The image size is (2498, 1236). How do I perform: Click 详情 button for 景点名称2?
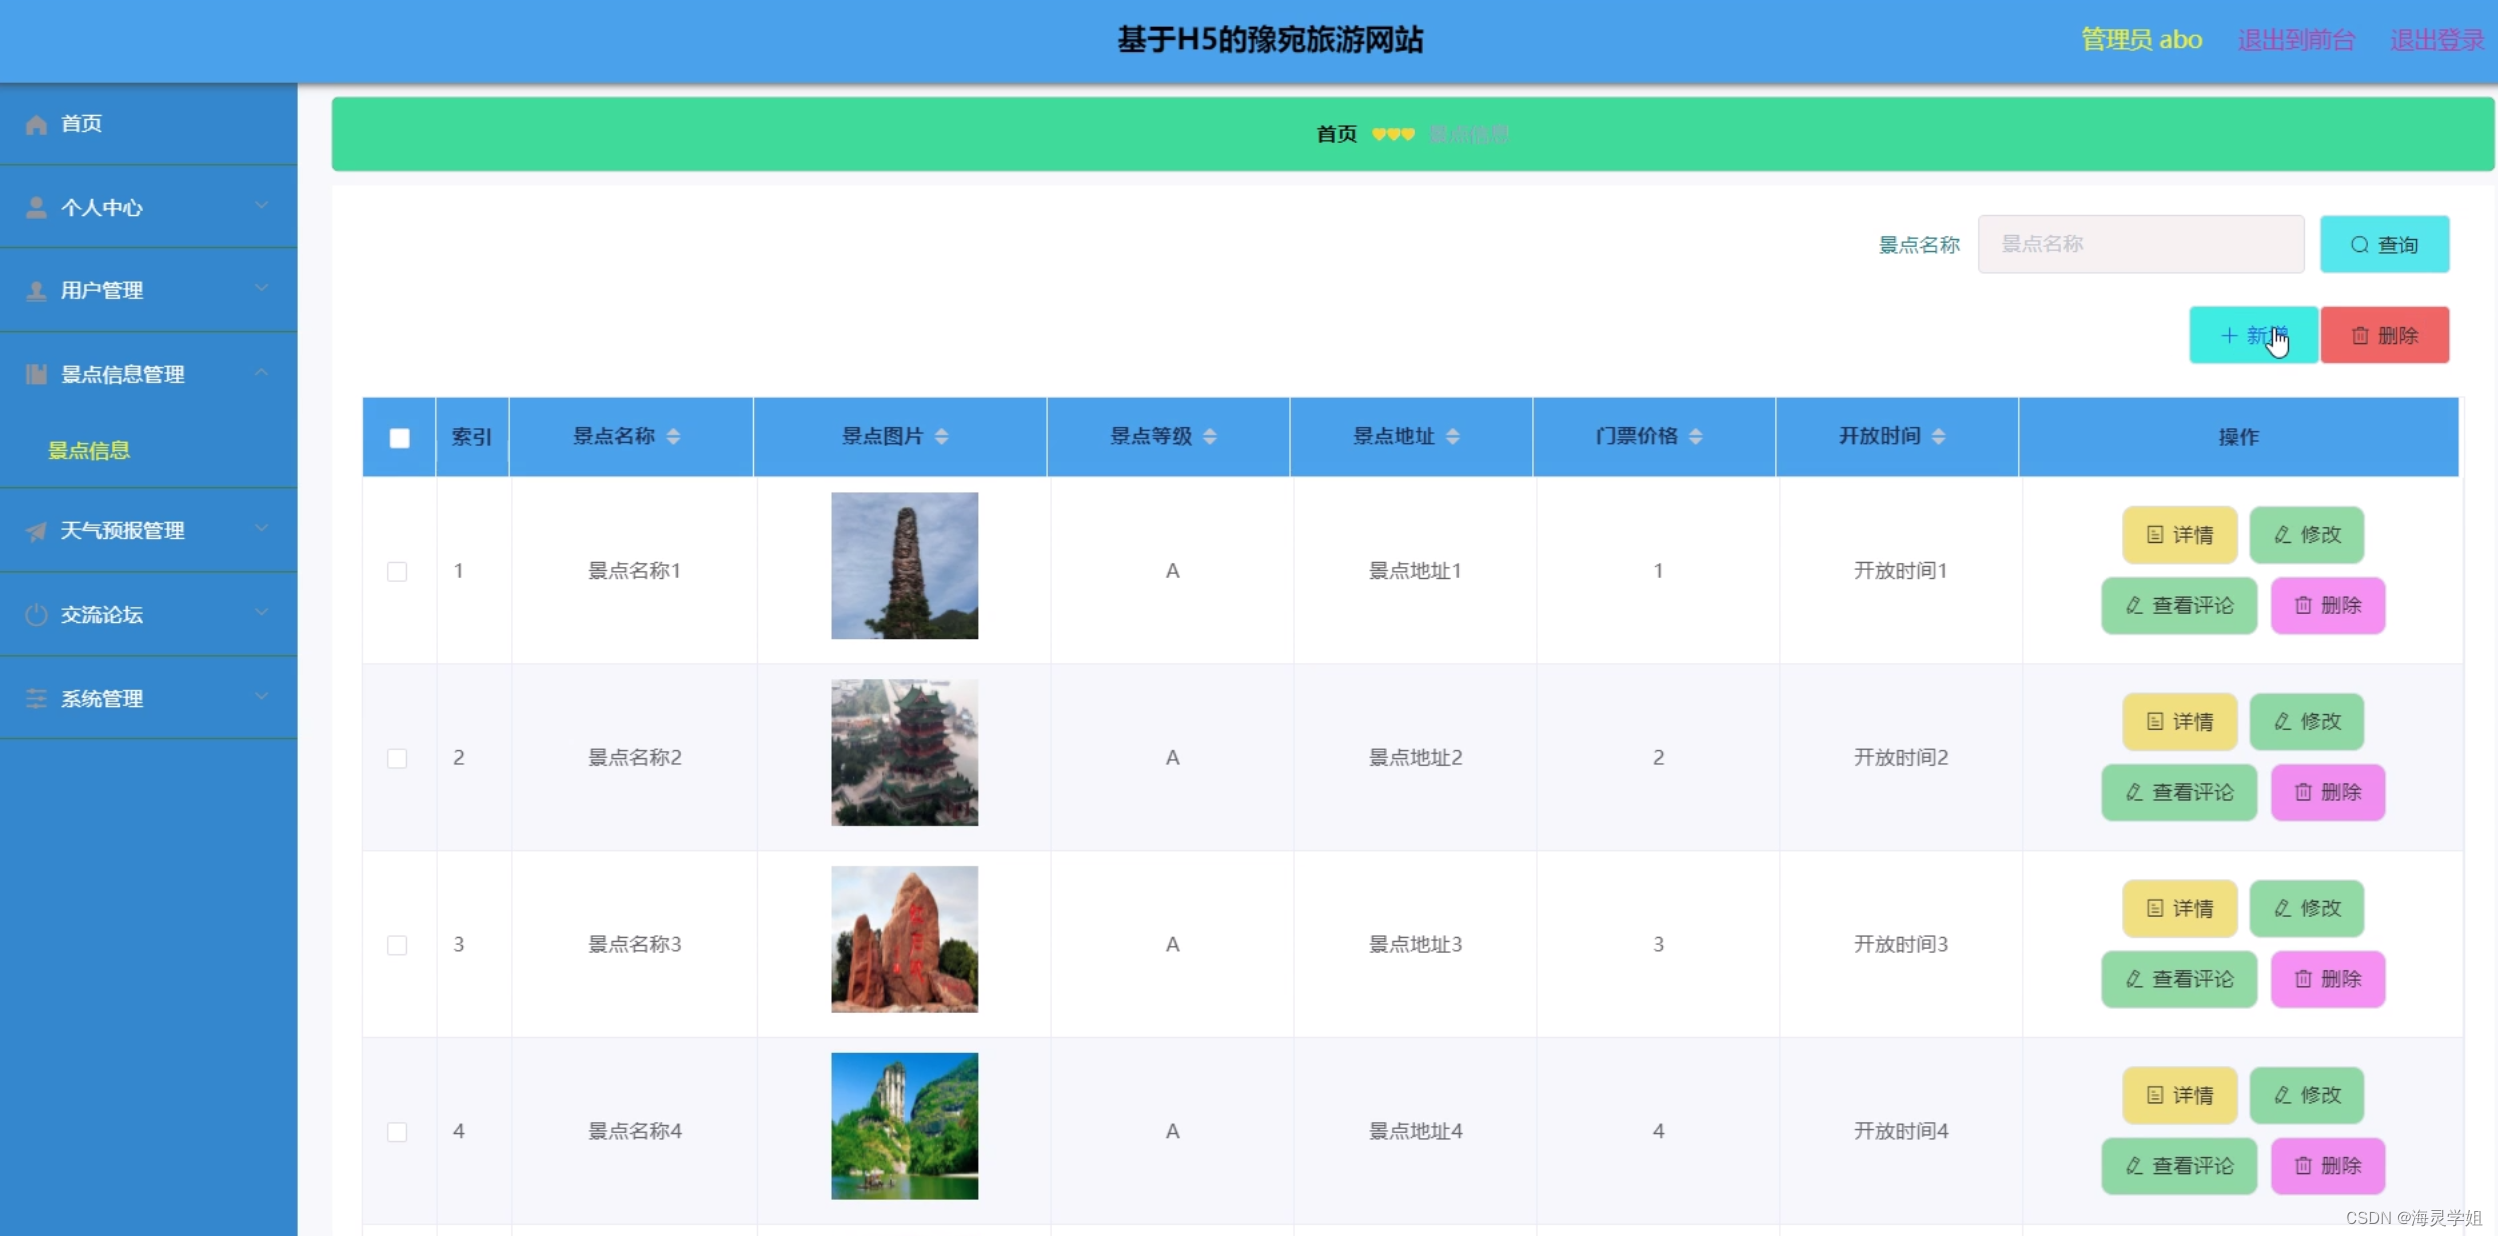[2179, 721]
